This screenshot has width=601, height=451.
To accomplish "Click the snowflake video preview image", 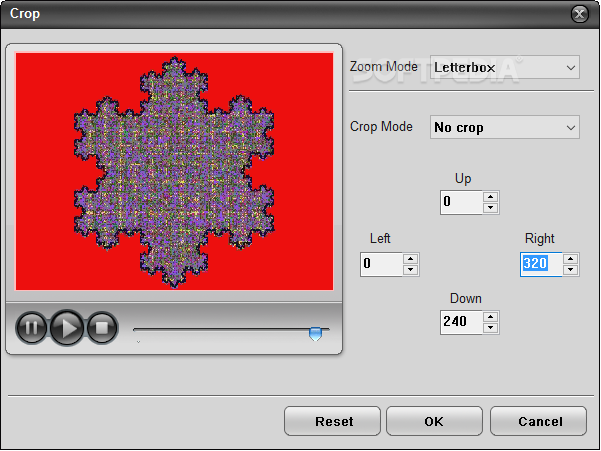I will click(x=174, y=172).
